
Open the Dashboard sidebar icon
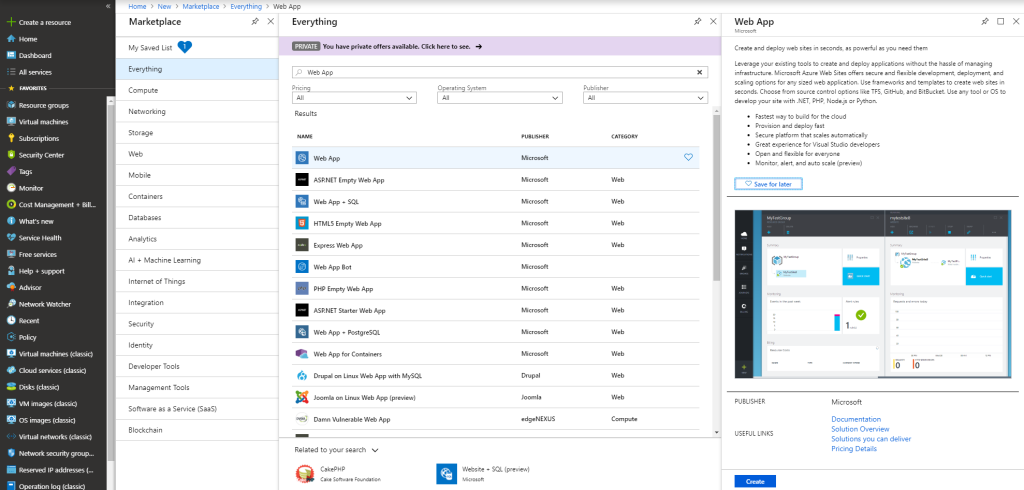(10, 56)
